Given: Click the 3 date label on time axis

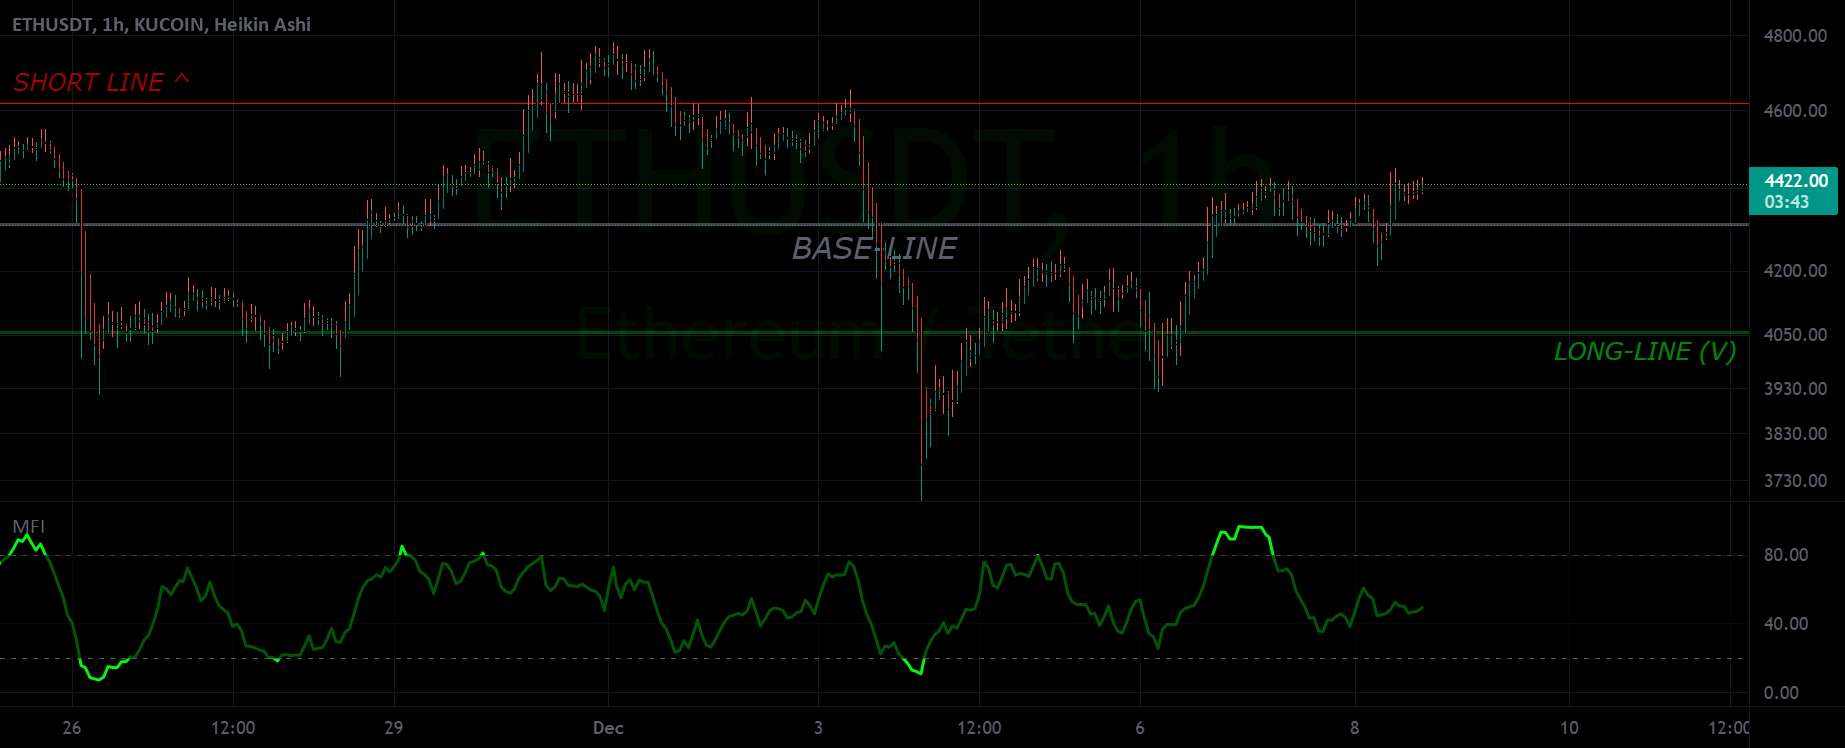Looking at the screenshot, I should (x=818, y=728).
